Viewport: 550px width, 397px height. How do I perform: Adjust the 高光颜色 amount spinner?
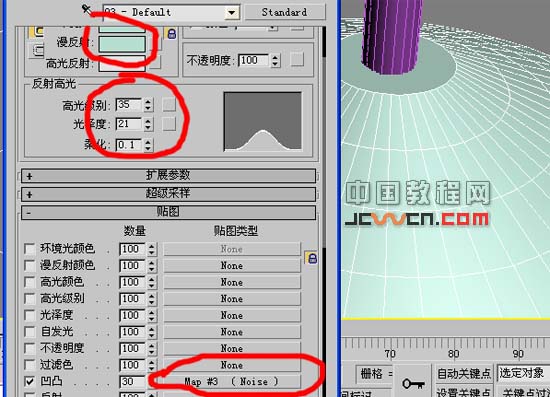(152, 282)
